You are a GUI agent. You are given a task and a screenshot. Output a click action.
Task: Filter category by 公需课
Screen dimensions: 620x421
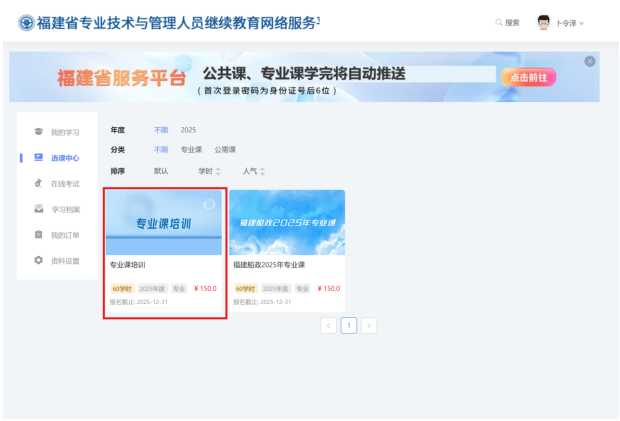tap(225, 149)
